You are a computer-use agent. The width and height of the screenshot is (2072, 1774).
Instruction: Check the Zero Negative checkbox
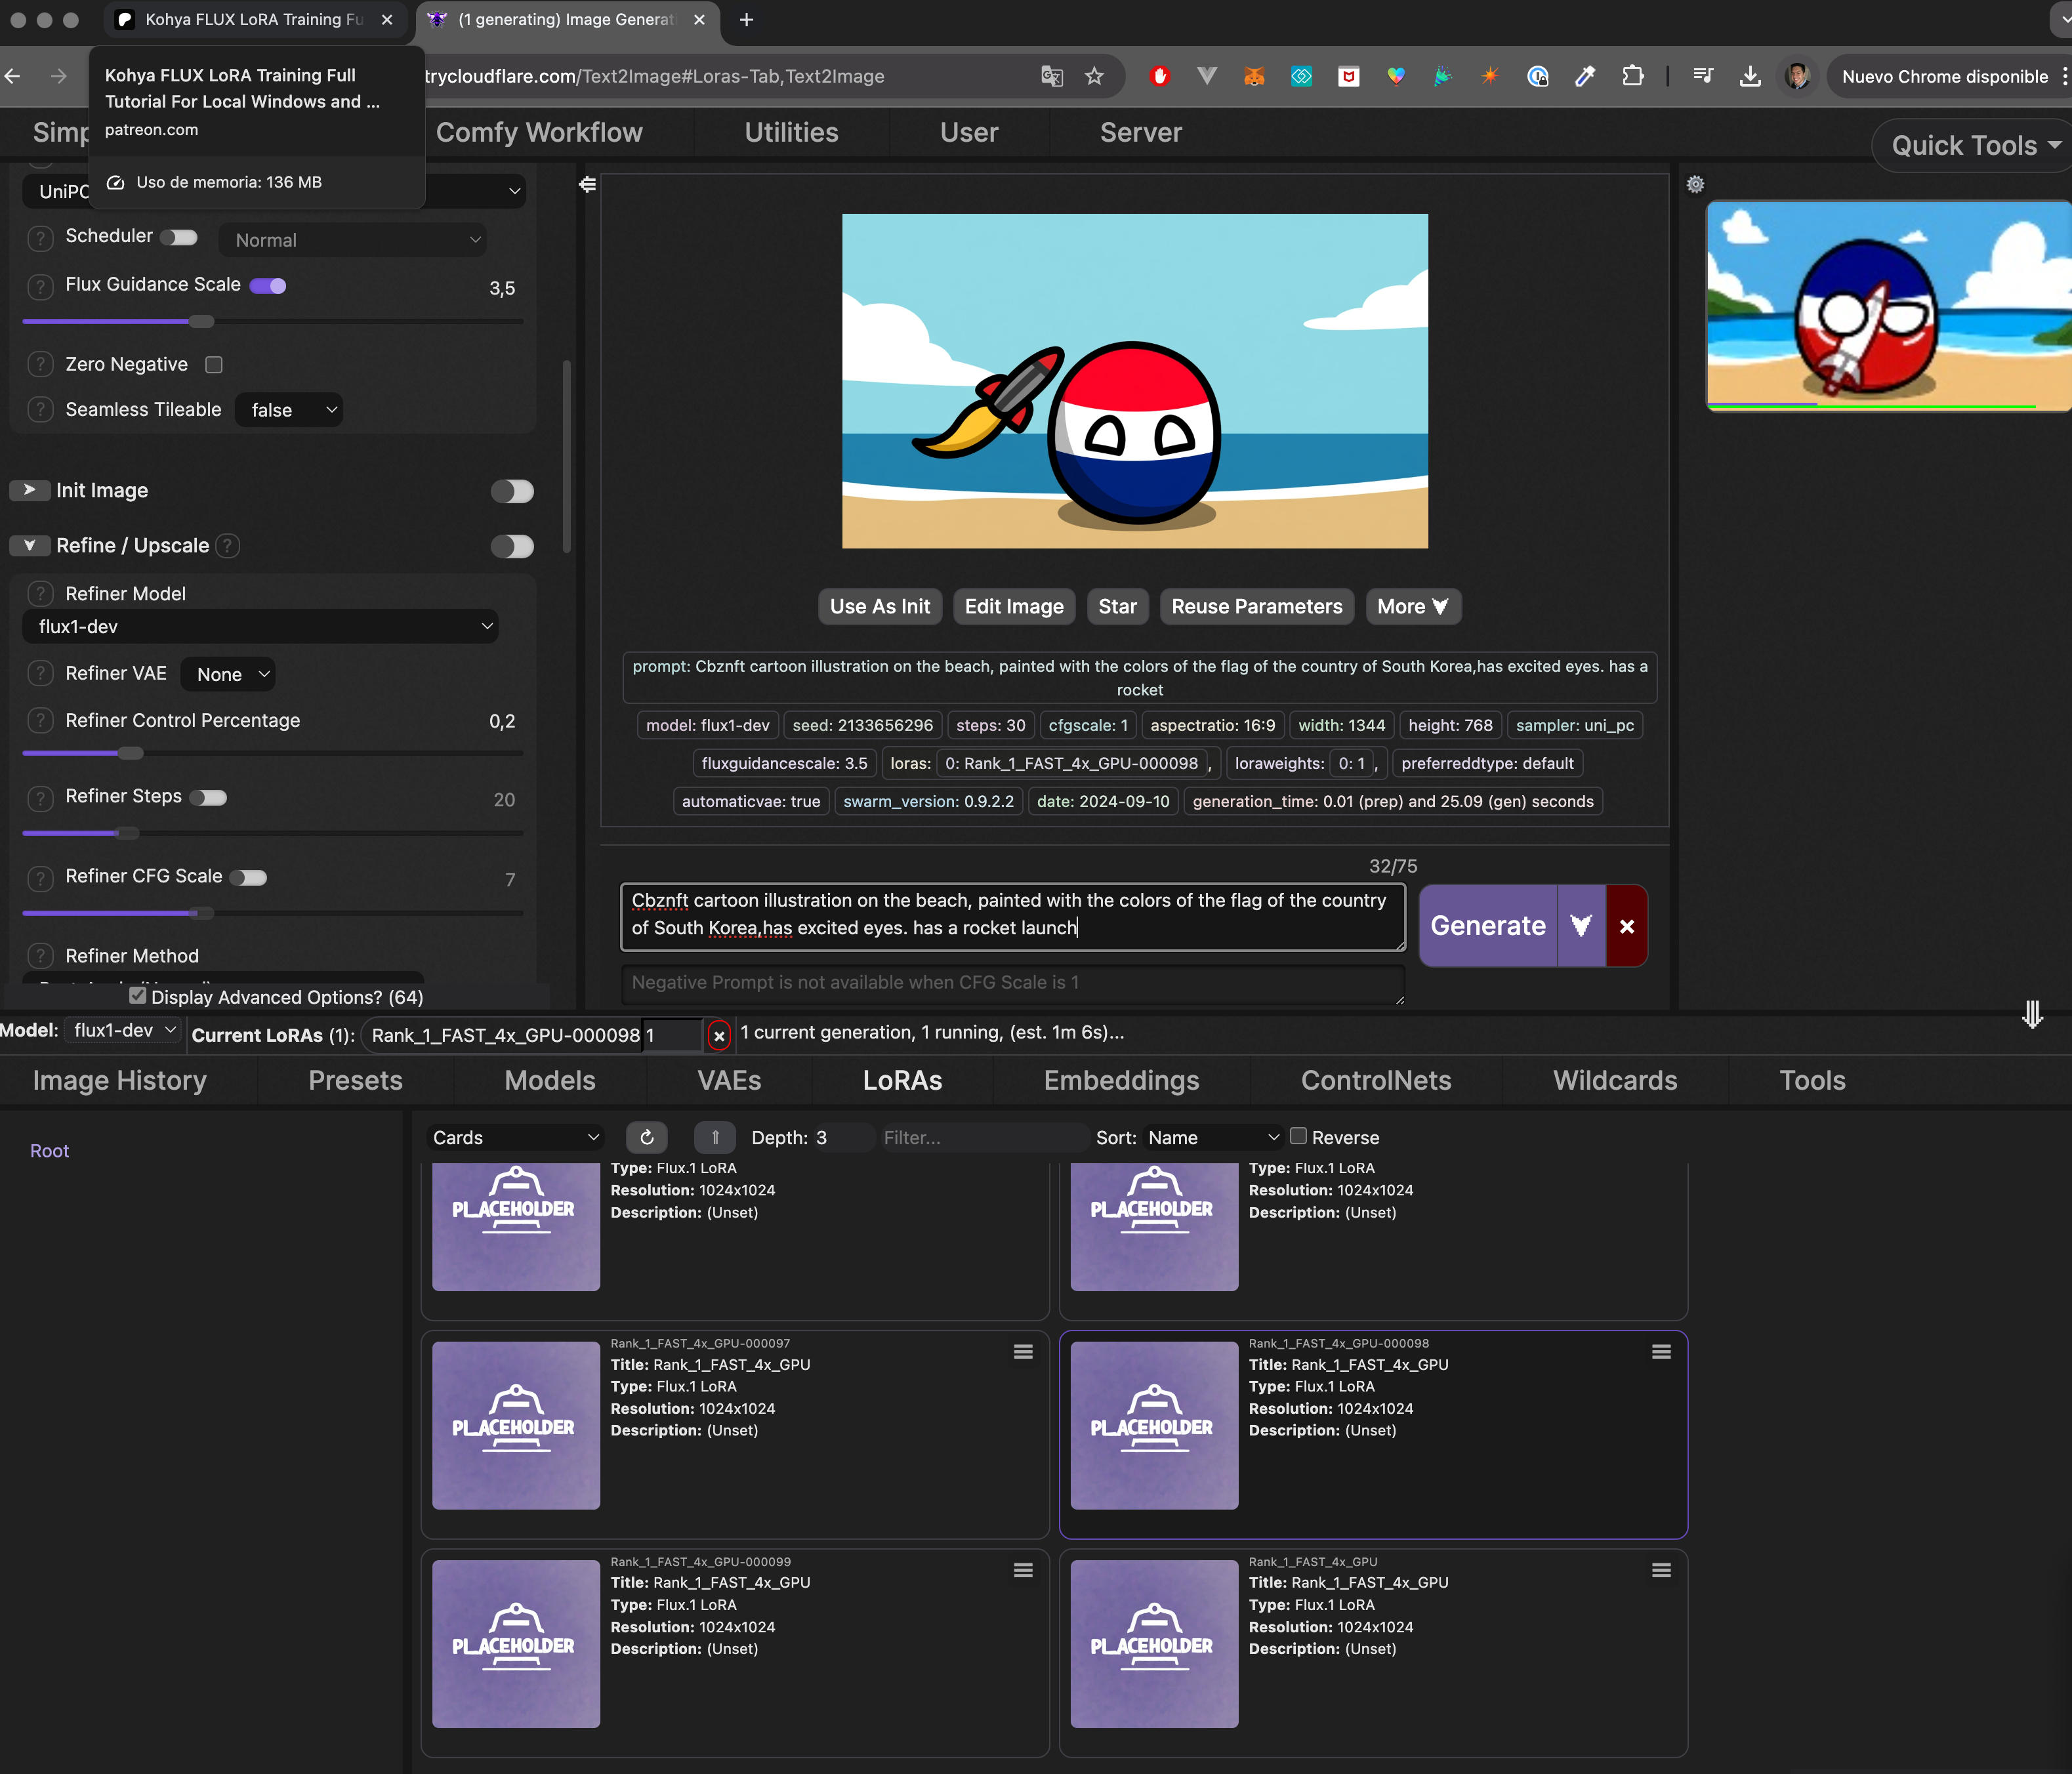tap(214, 365)
